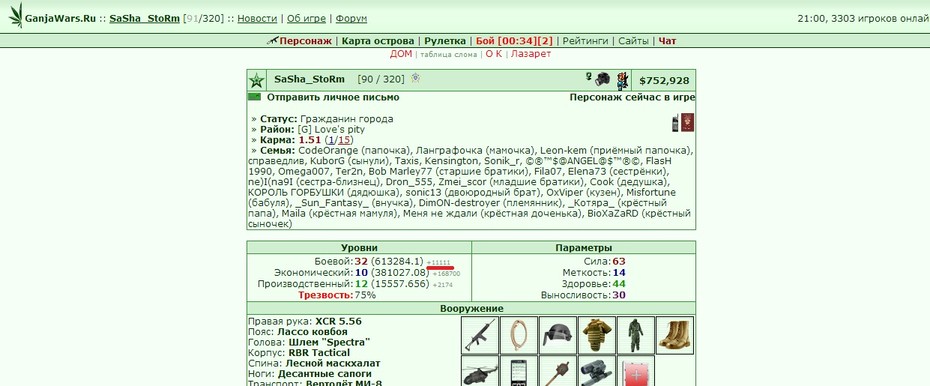The width and height of the screenshot is (930, 386).
Task: Select the red first-aid kit thumbnail
Action: 635,371
